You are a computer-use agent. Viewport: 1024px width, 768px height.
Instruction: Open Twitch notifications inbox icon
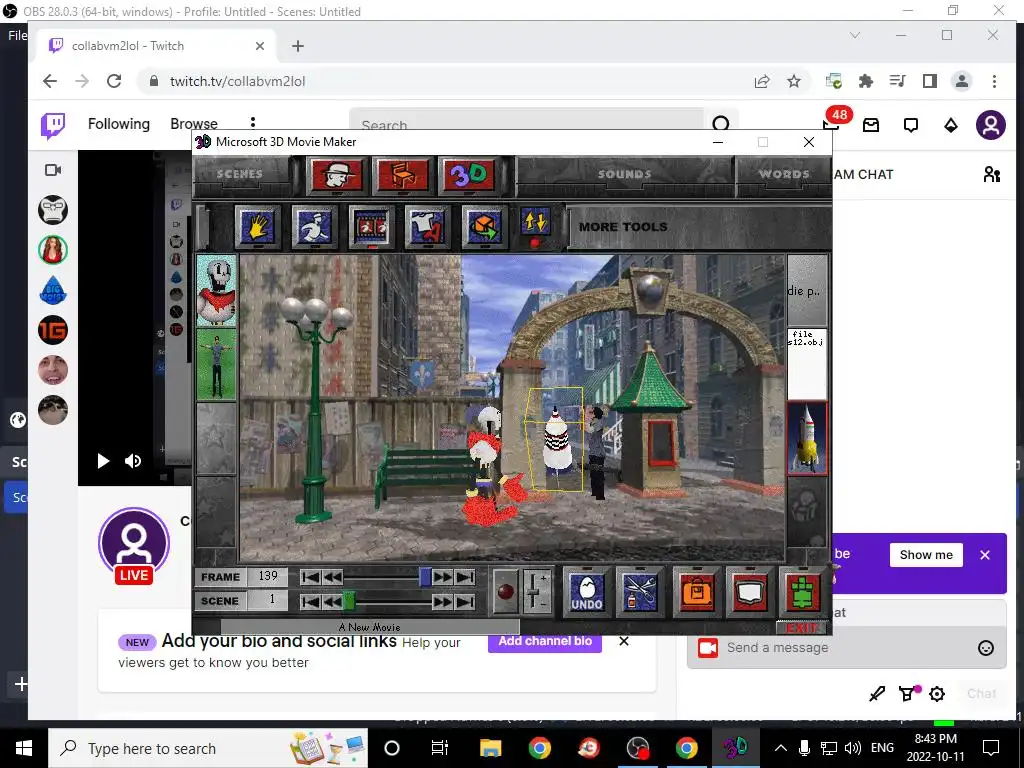[x=871, y=125]
